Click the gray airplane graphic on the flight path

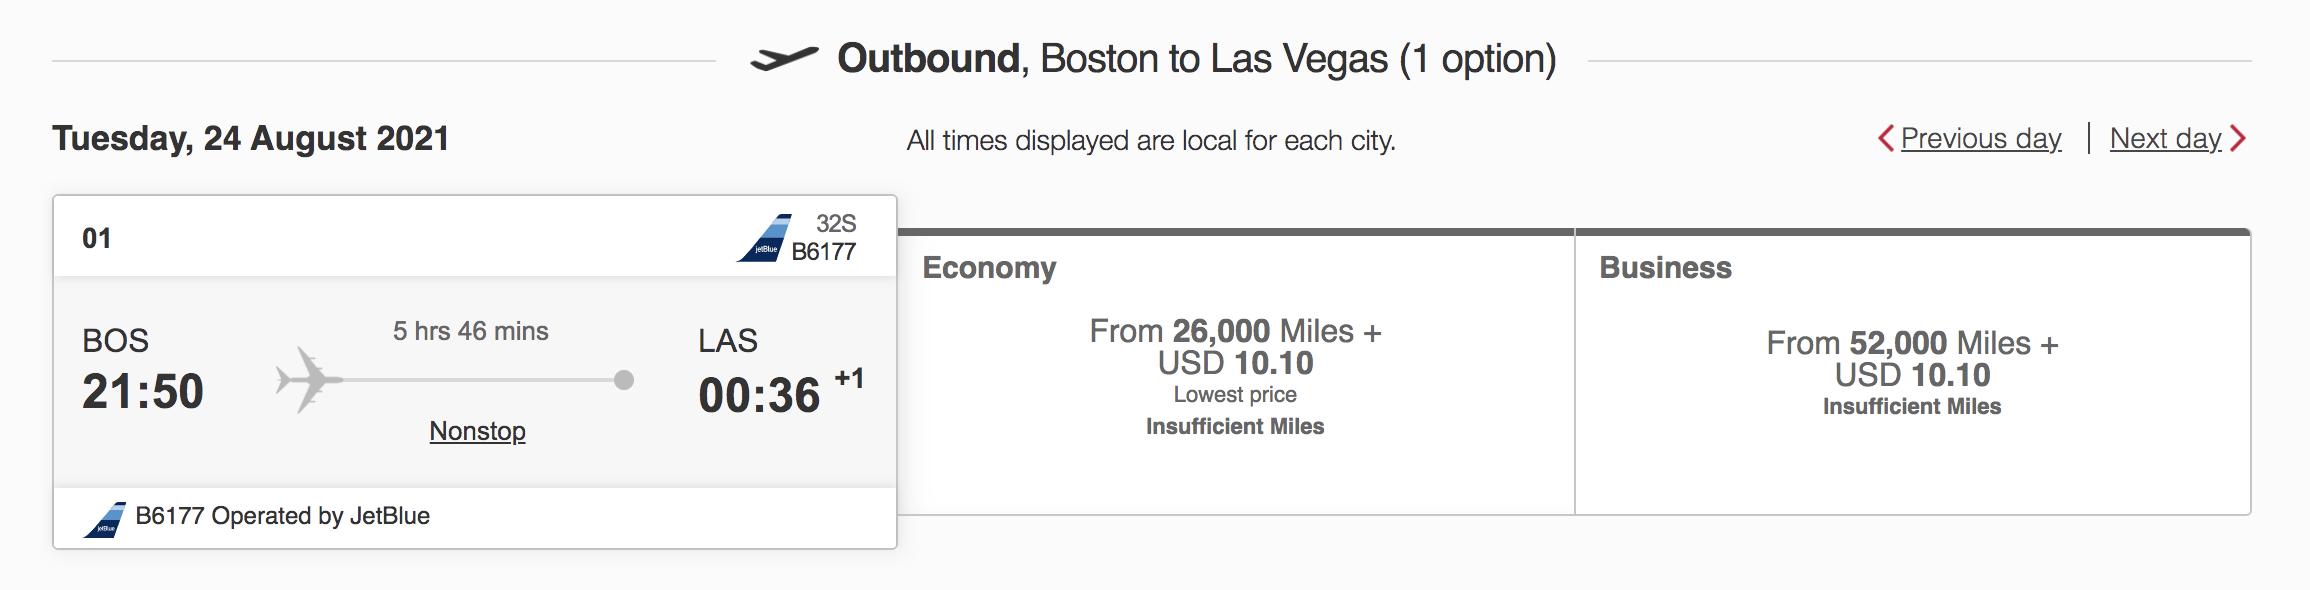307,378
